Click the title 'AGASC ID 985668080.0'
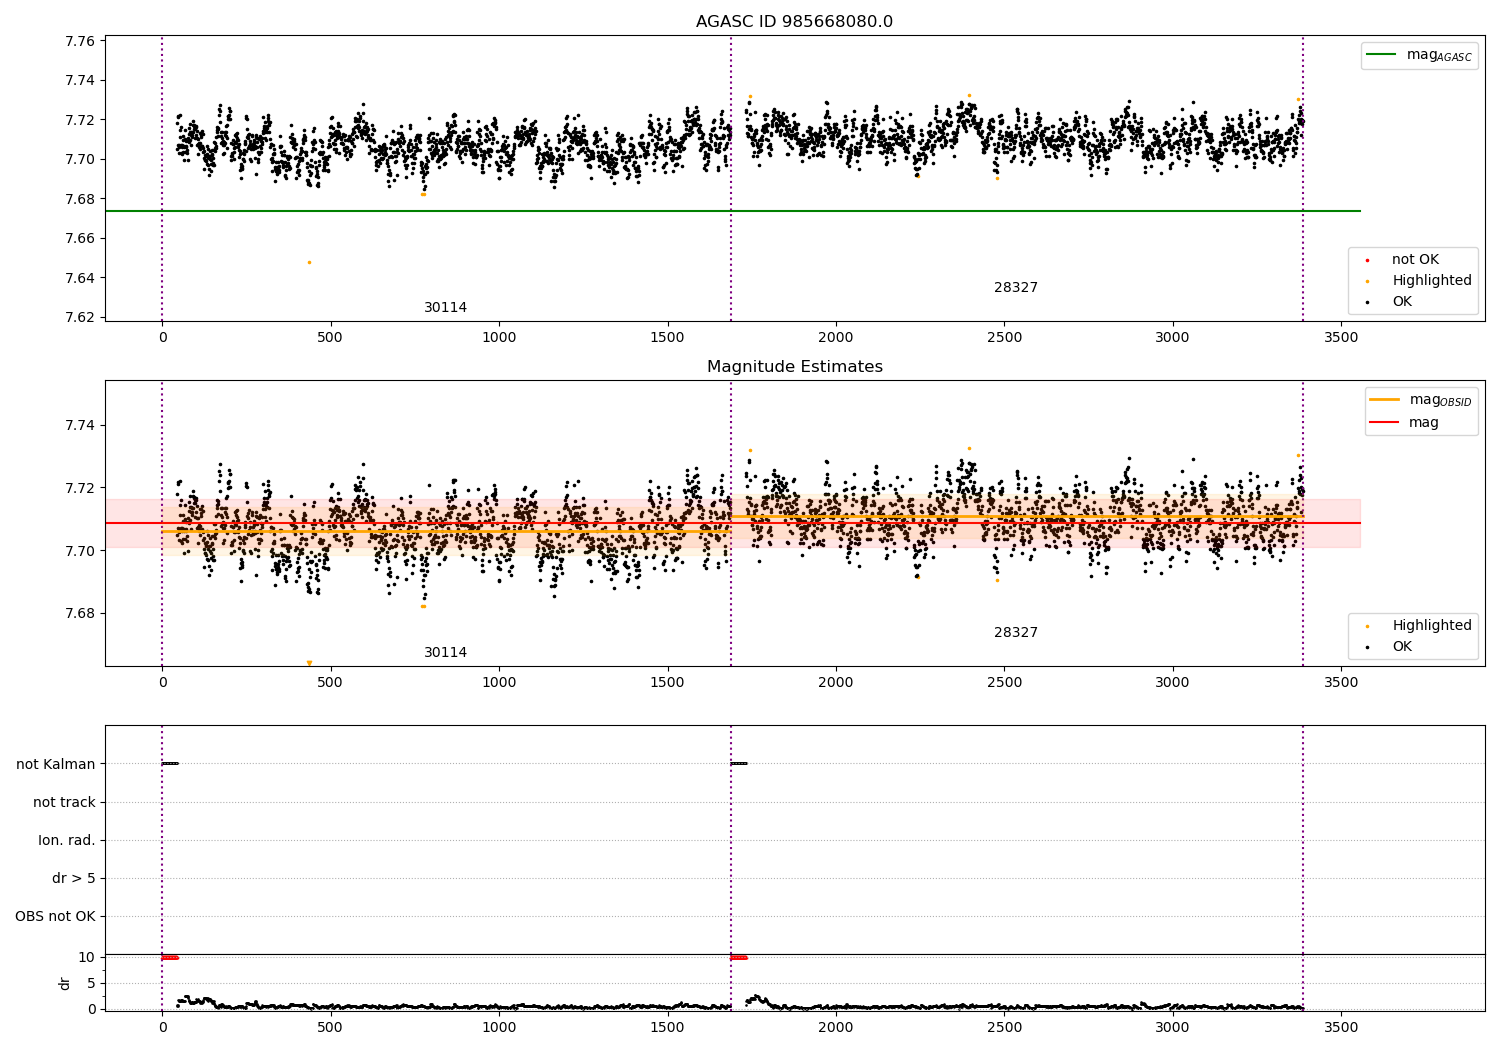 click(x=794, y=22)
